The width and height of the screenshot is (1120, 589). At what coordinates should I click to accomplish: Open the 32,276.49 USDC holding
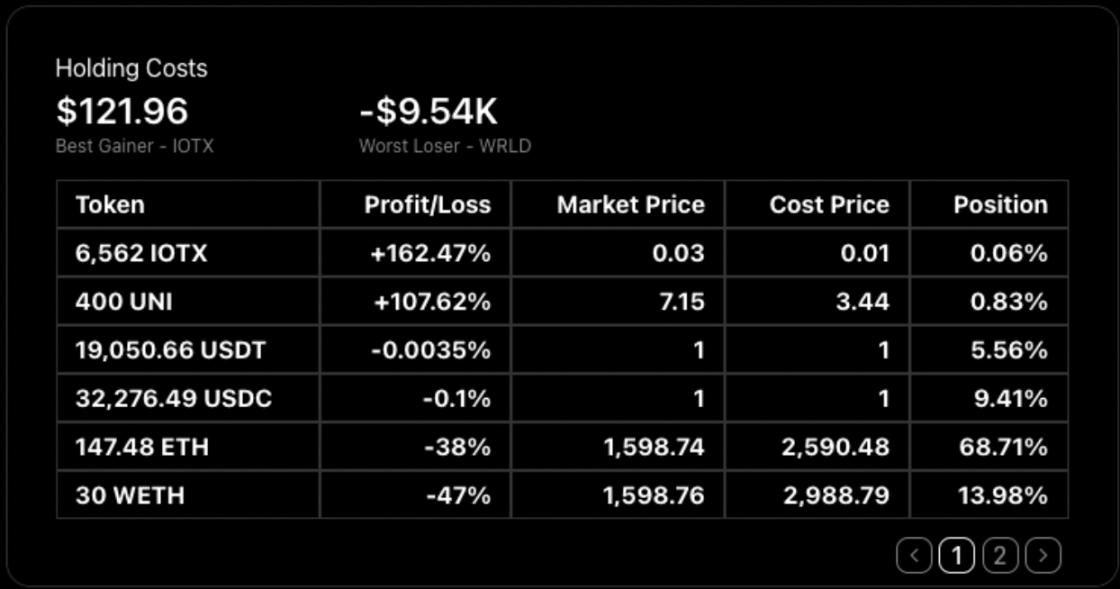pyautogui.click(x=173, y=399)
